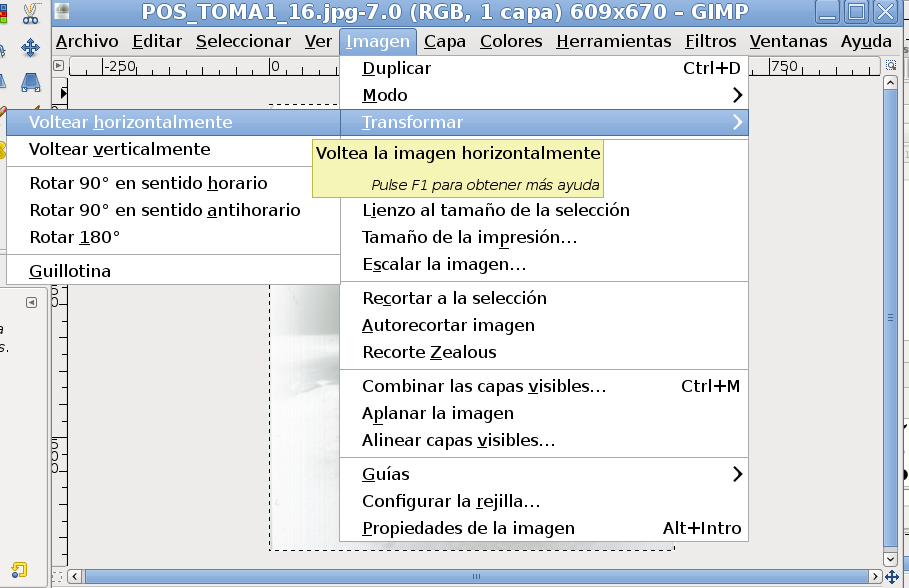Open the tool options panel configure arrow
The image size is (909, 588).
31,303
